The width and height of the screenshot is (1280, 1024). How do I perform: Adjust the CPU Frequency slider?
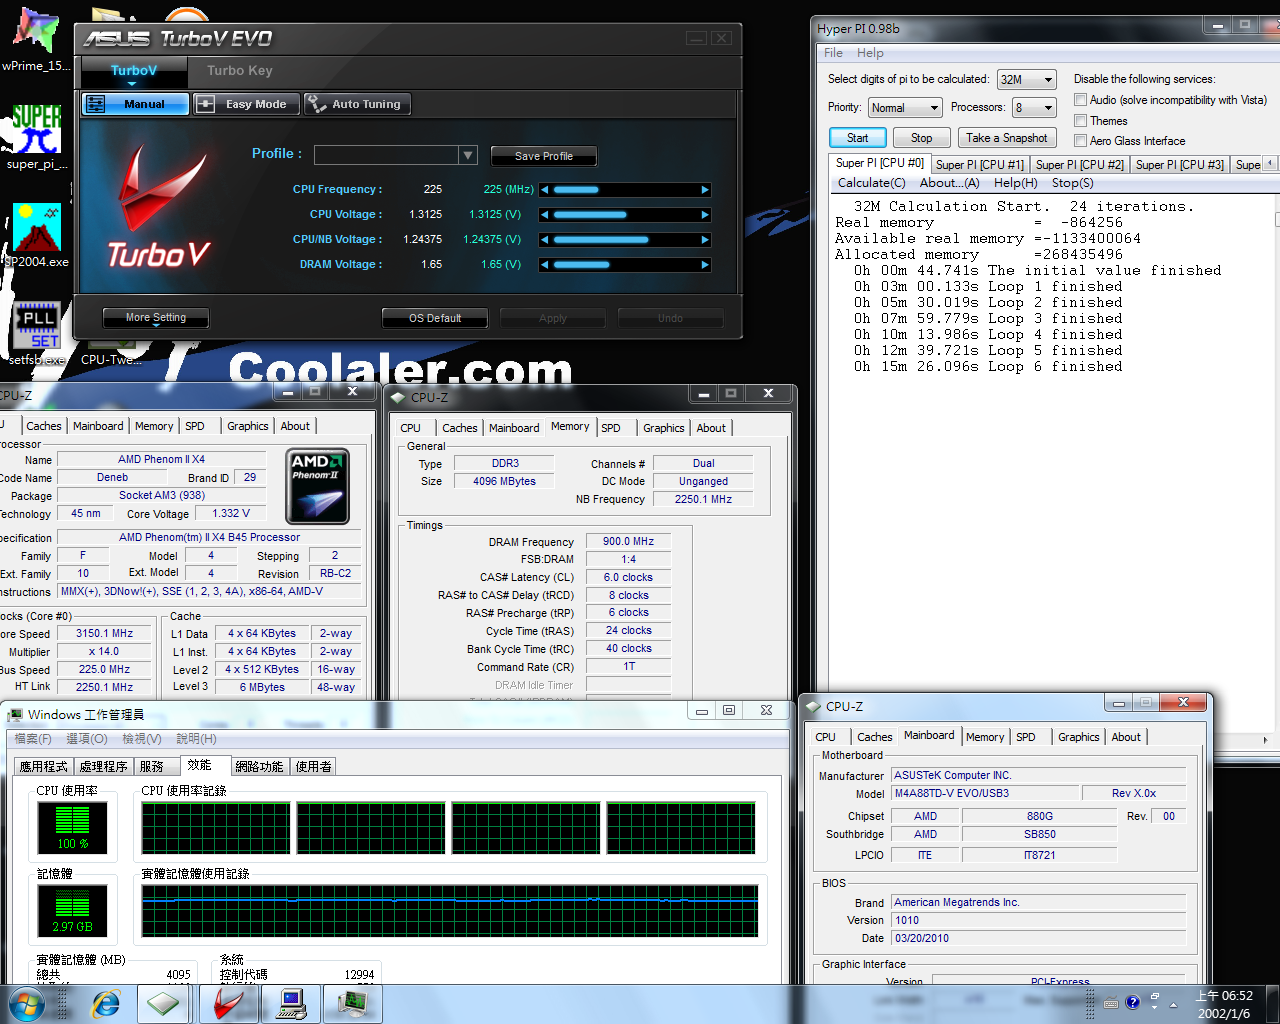pyautogui.click(x=625, y=190)
